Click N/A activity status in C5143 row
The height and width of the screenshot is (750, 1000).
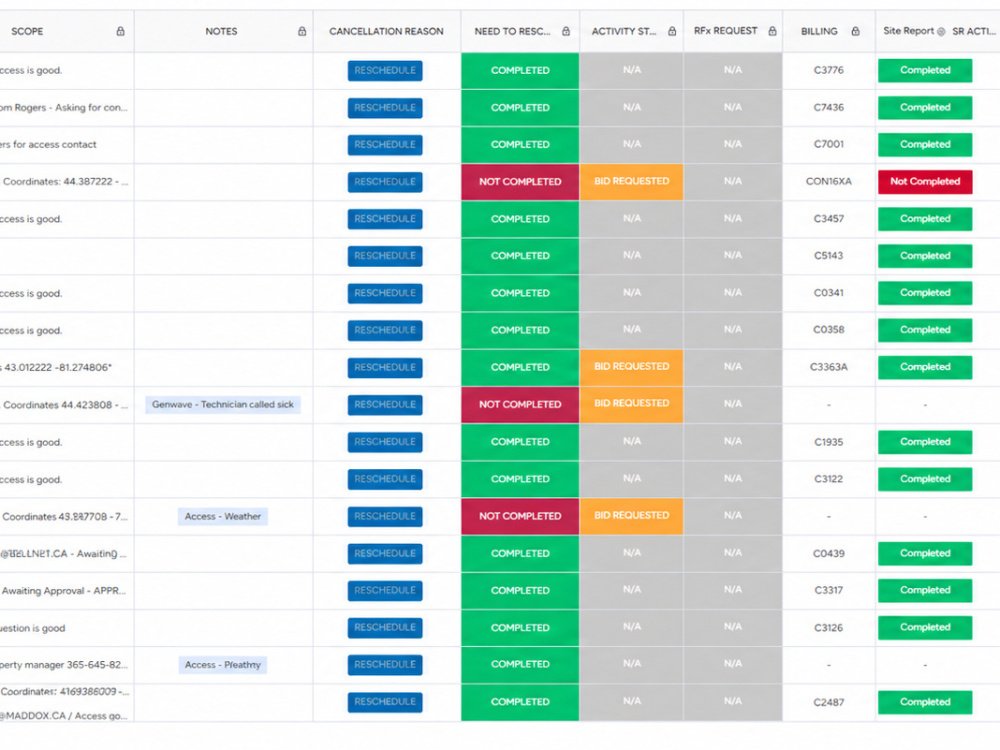pos(631,255)
